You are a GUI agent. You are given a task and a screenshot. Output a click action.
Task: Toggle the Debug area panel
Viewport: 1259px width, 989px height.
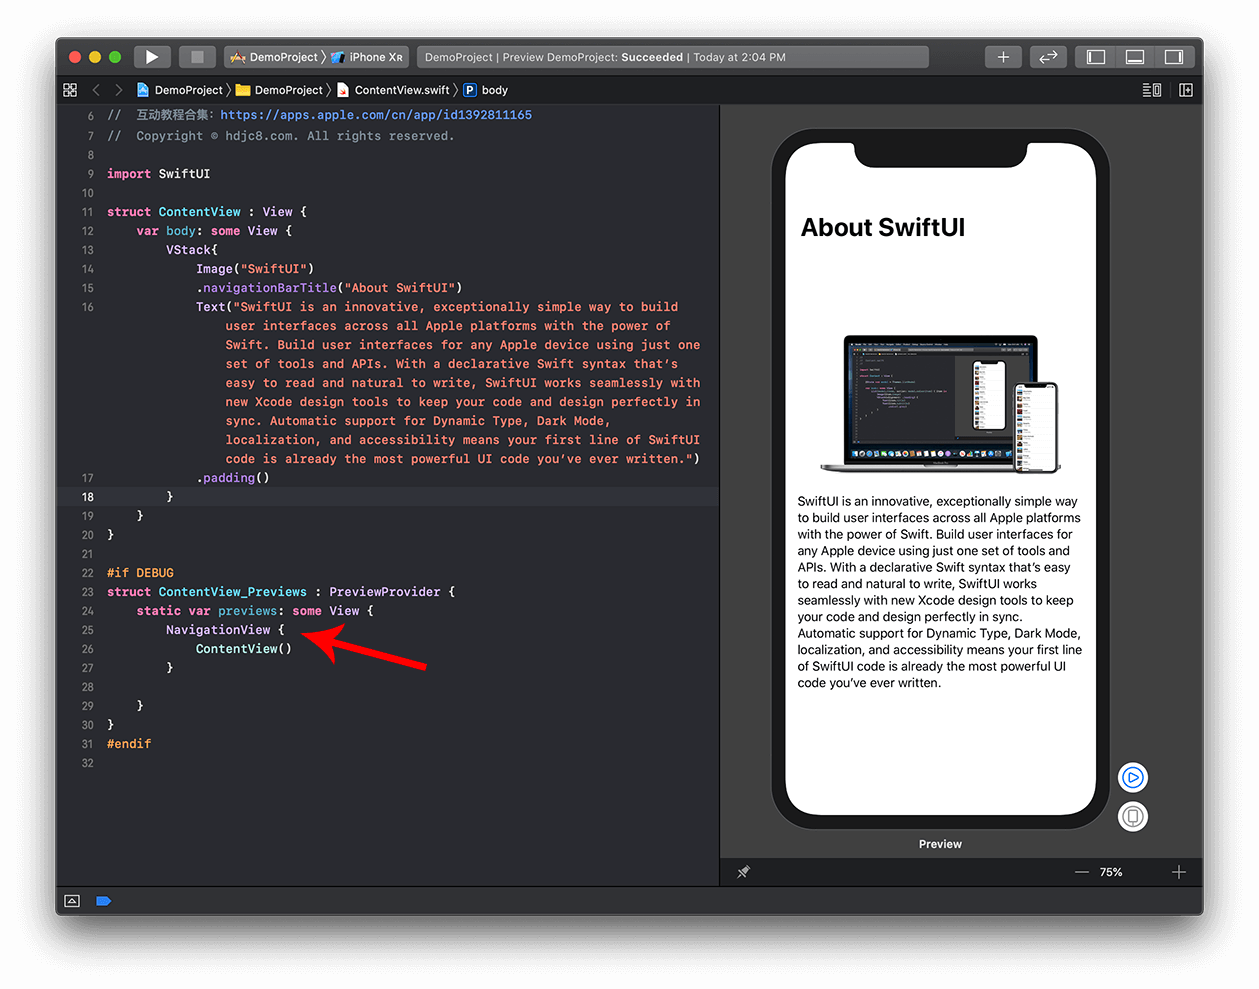(x=1135, y=57)
